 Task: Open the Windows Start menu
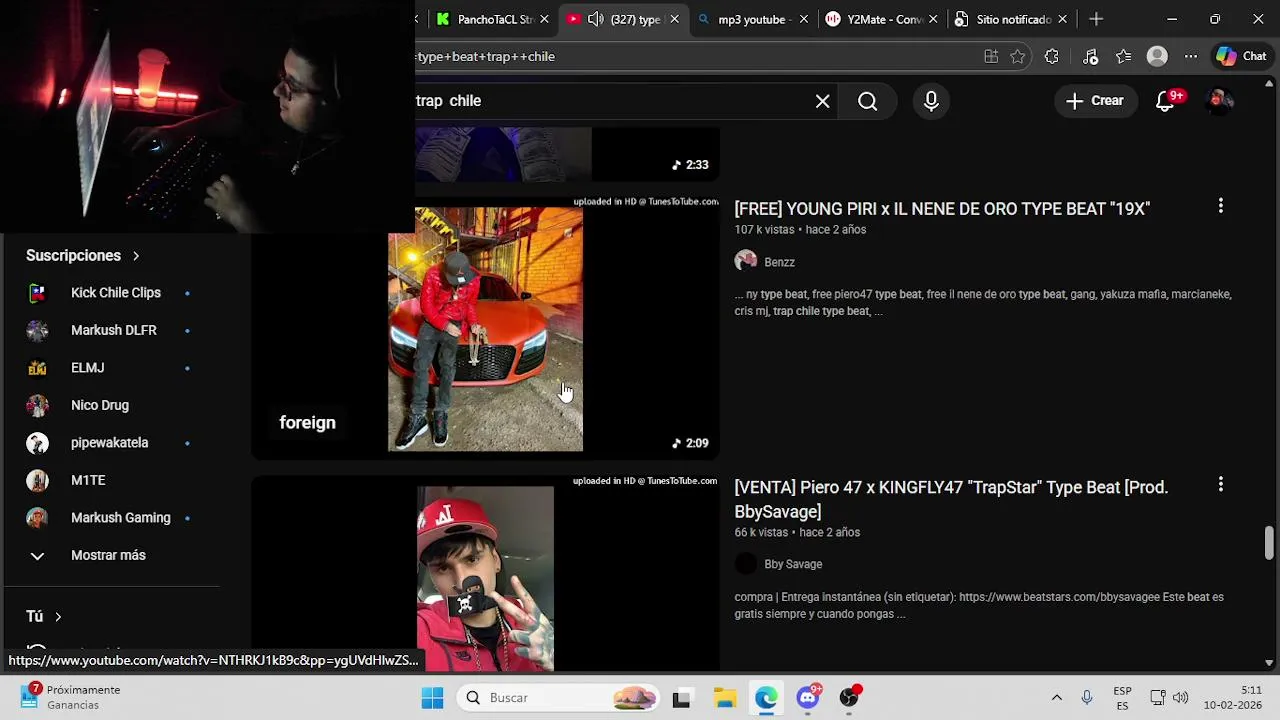pos(432,698)
